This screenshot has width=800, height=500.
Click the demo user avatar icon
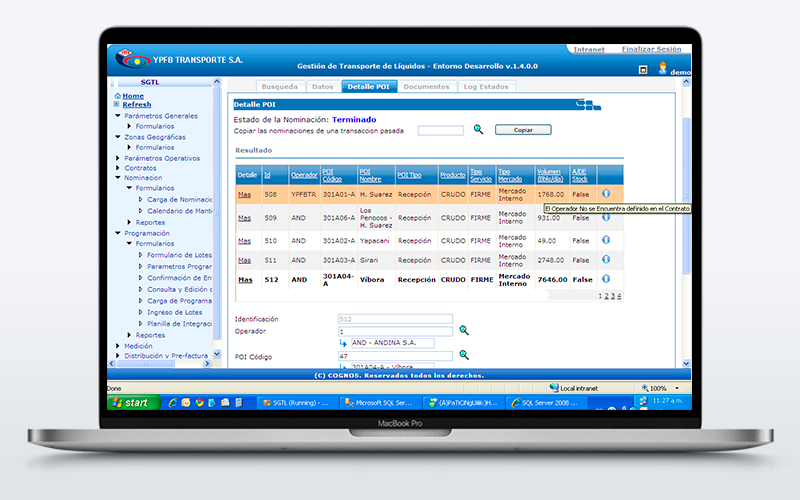point(662,68)
